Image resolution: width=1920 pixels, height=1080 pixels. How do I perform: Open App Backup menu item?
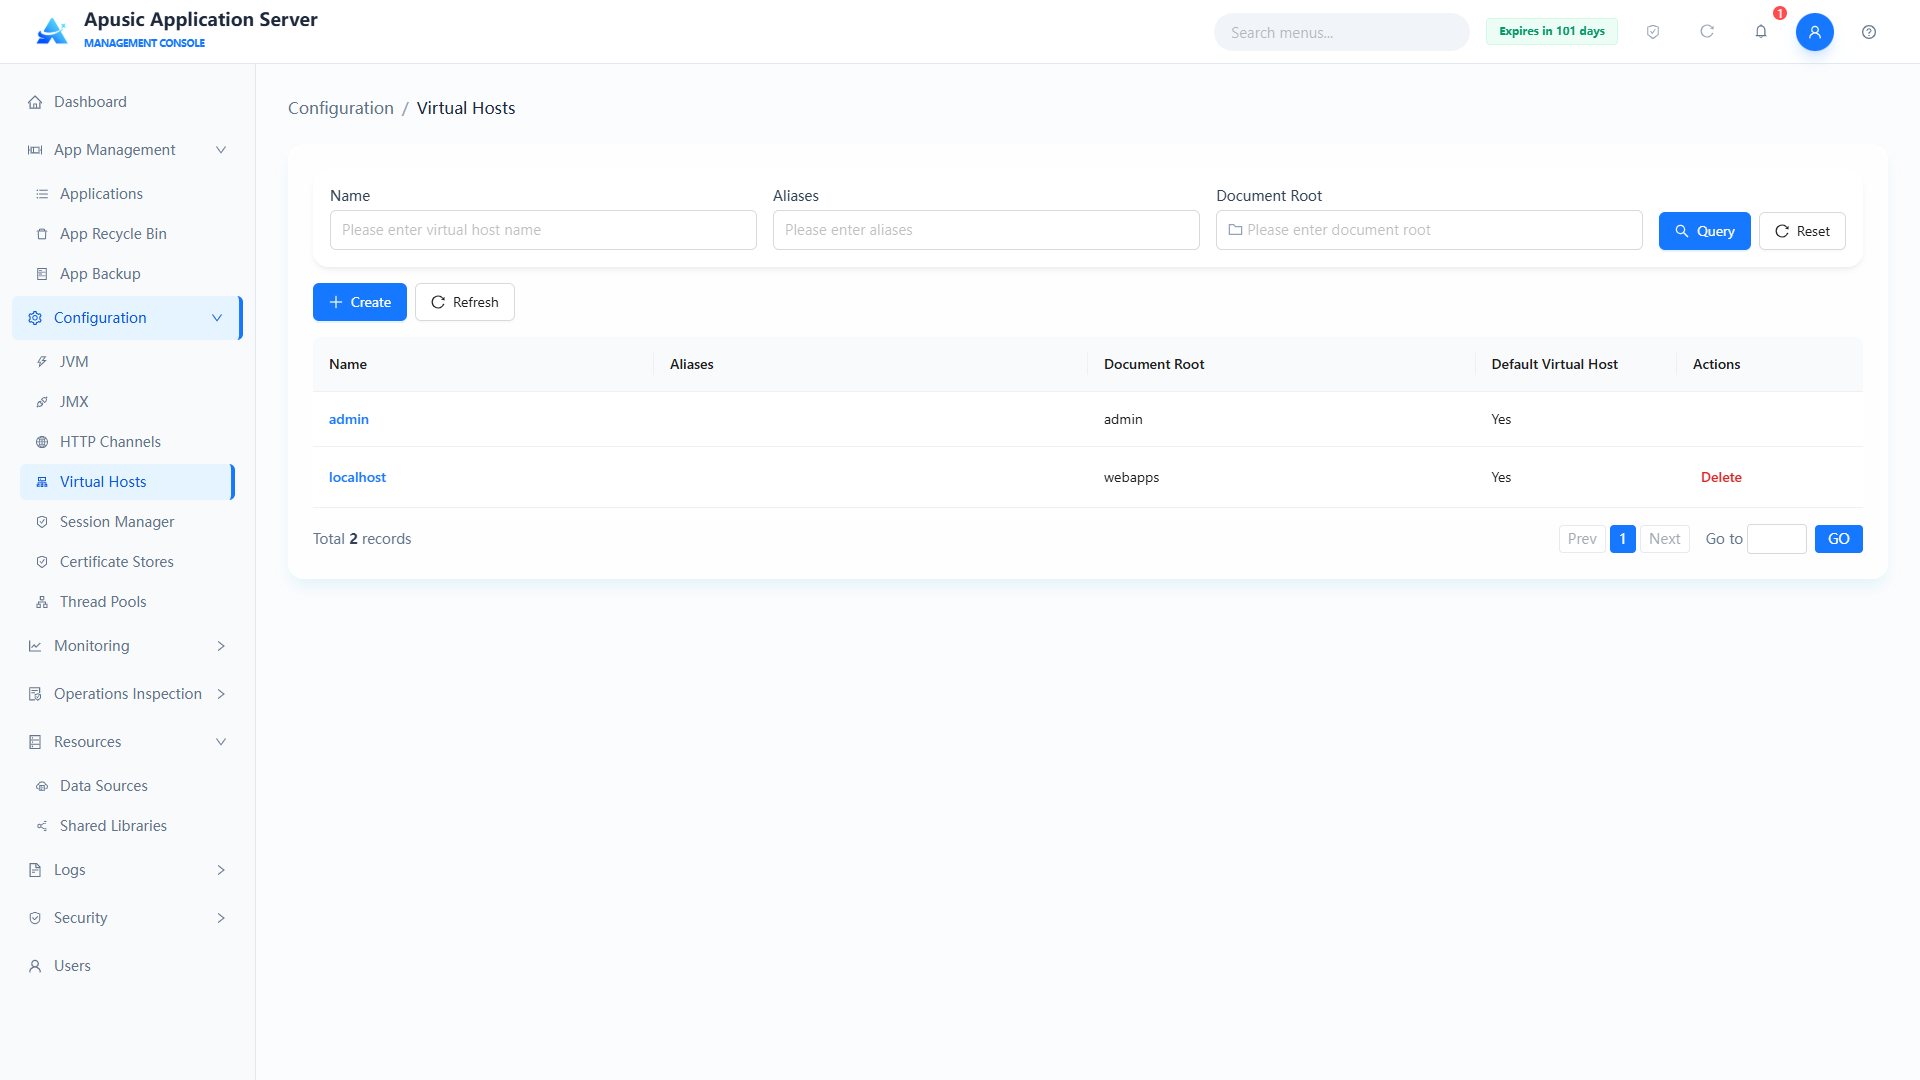click(x=127, y=274)
